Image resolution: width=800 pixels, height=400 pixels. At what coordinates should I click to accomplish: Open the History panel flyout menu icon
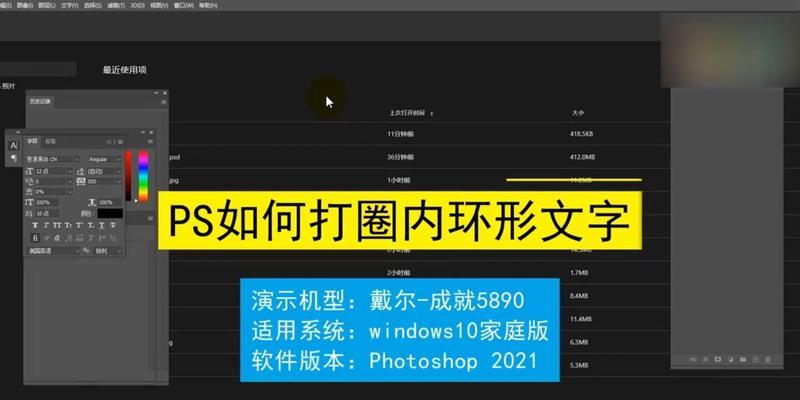click(x=164, y=102)
